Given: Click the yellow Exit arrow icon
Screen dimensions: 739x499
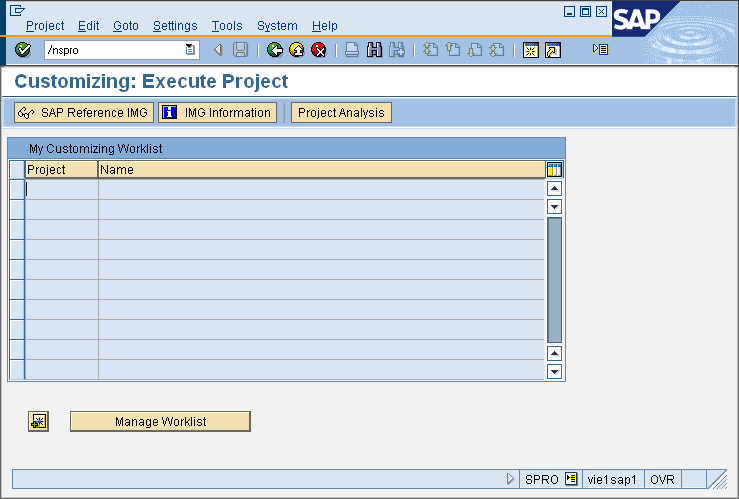Looking at the screenshot, I should 297,50.
